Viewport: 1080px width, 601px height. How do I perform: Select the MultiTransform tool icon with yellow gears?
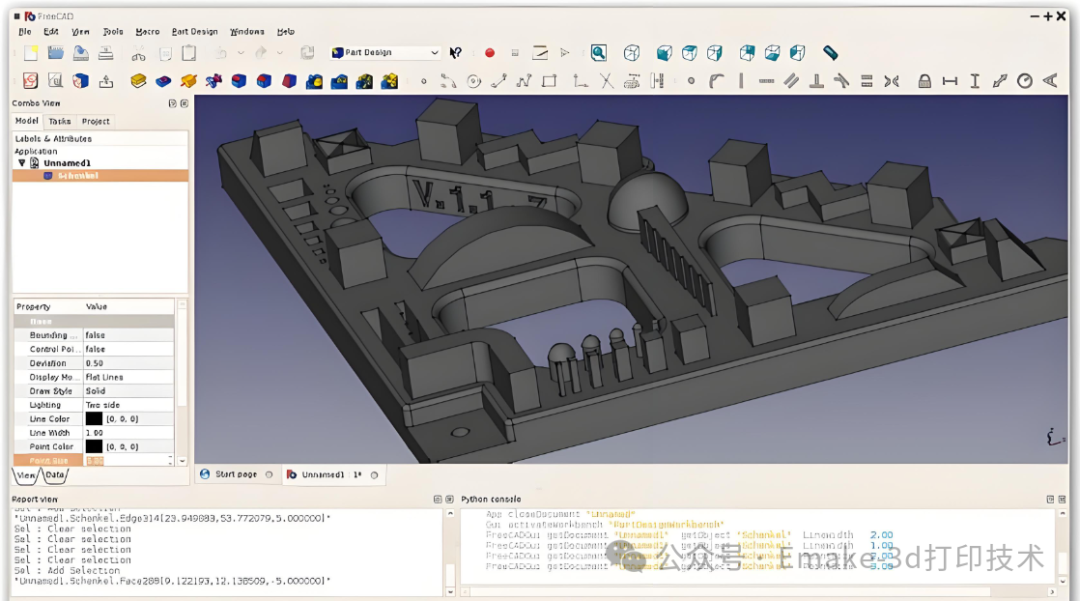pyautogui.click(x=389, y=81)
